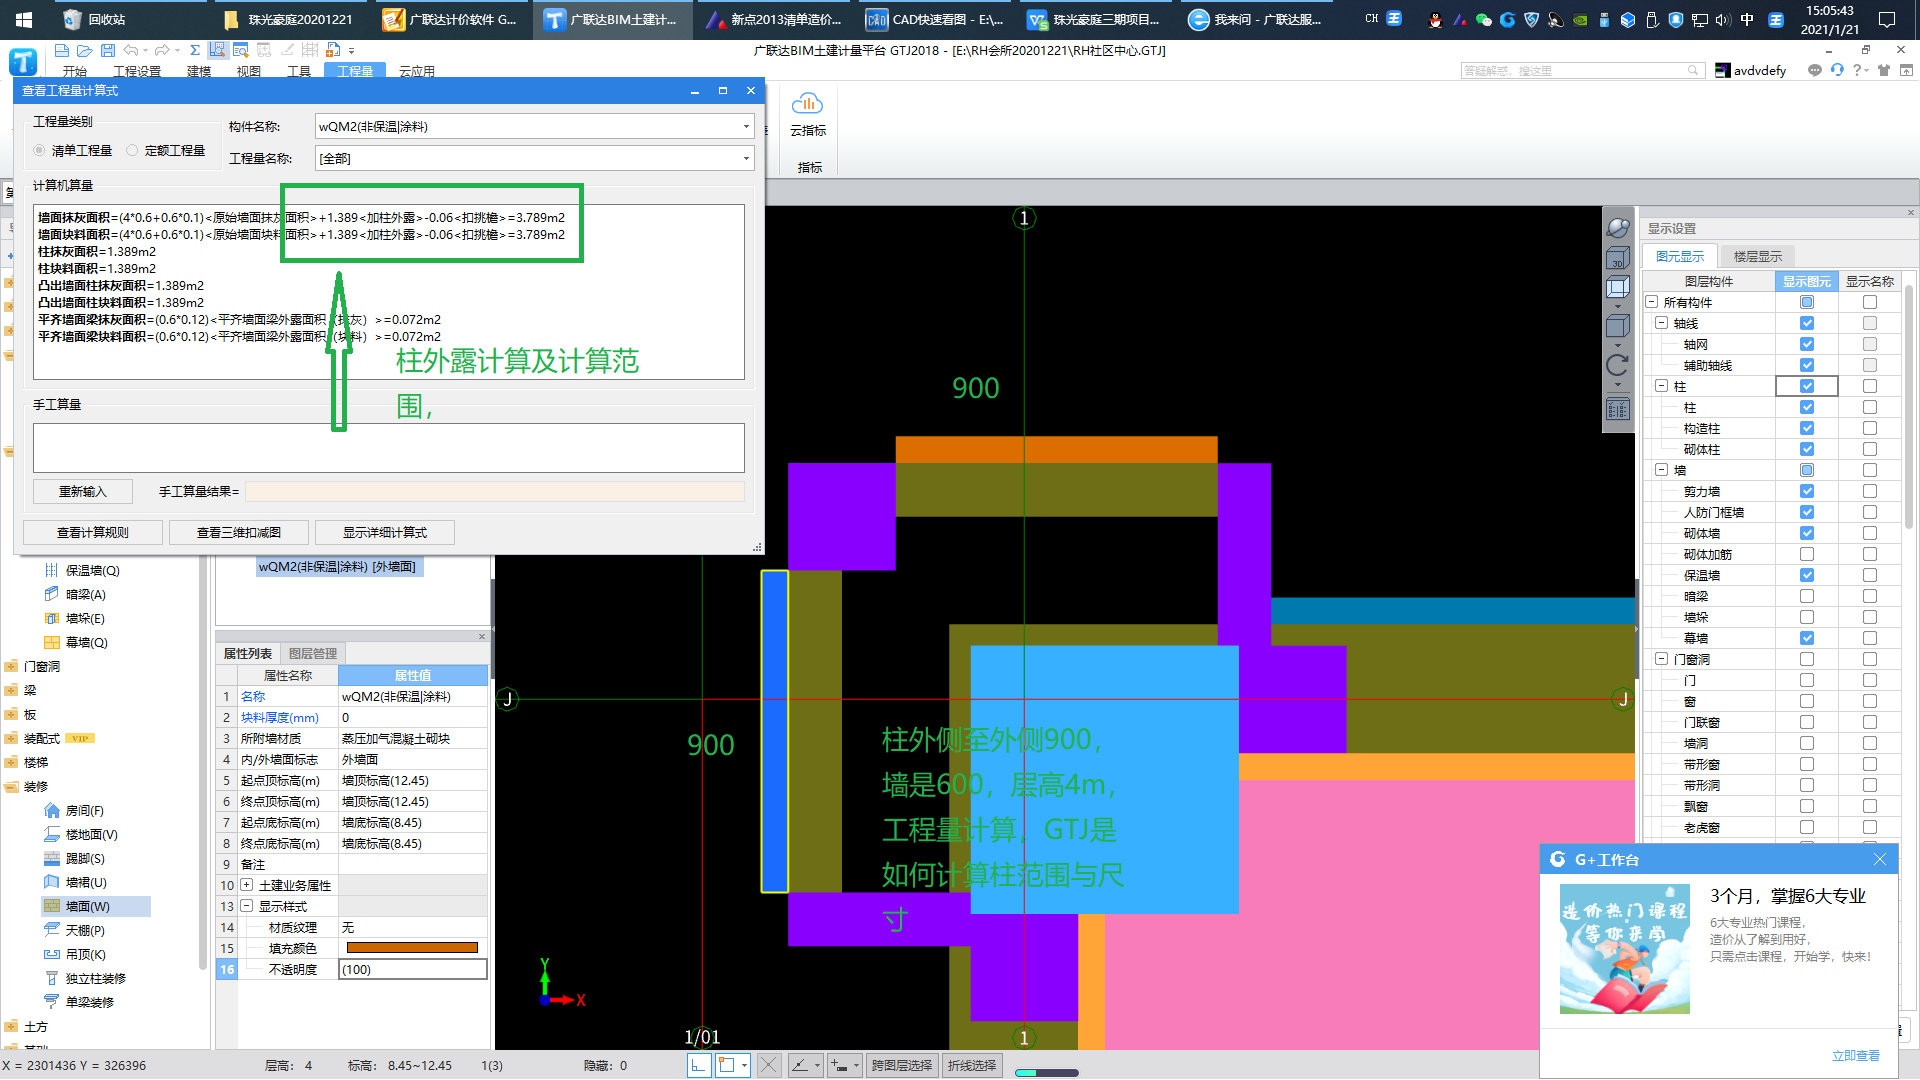Click the Room (房间) decoration icon
The image size is (1920, 1080).
[x=52, y=811]
